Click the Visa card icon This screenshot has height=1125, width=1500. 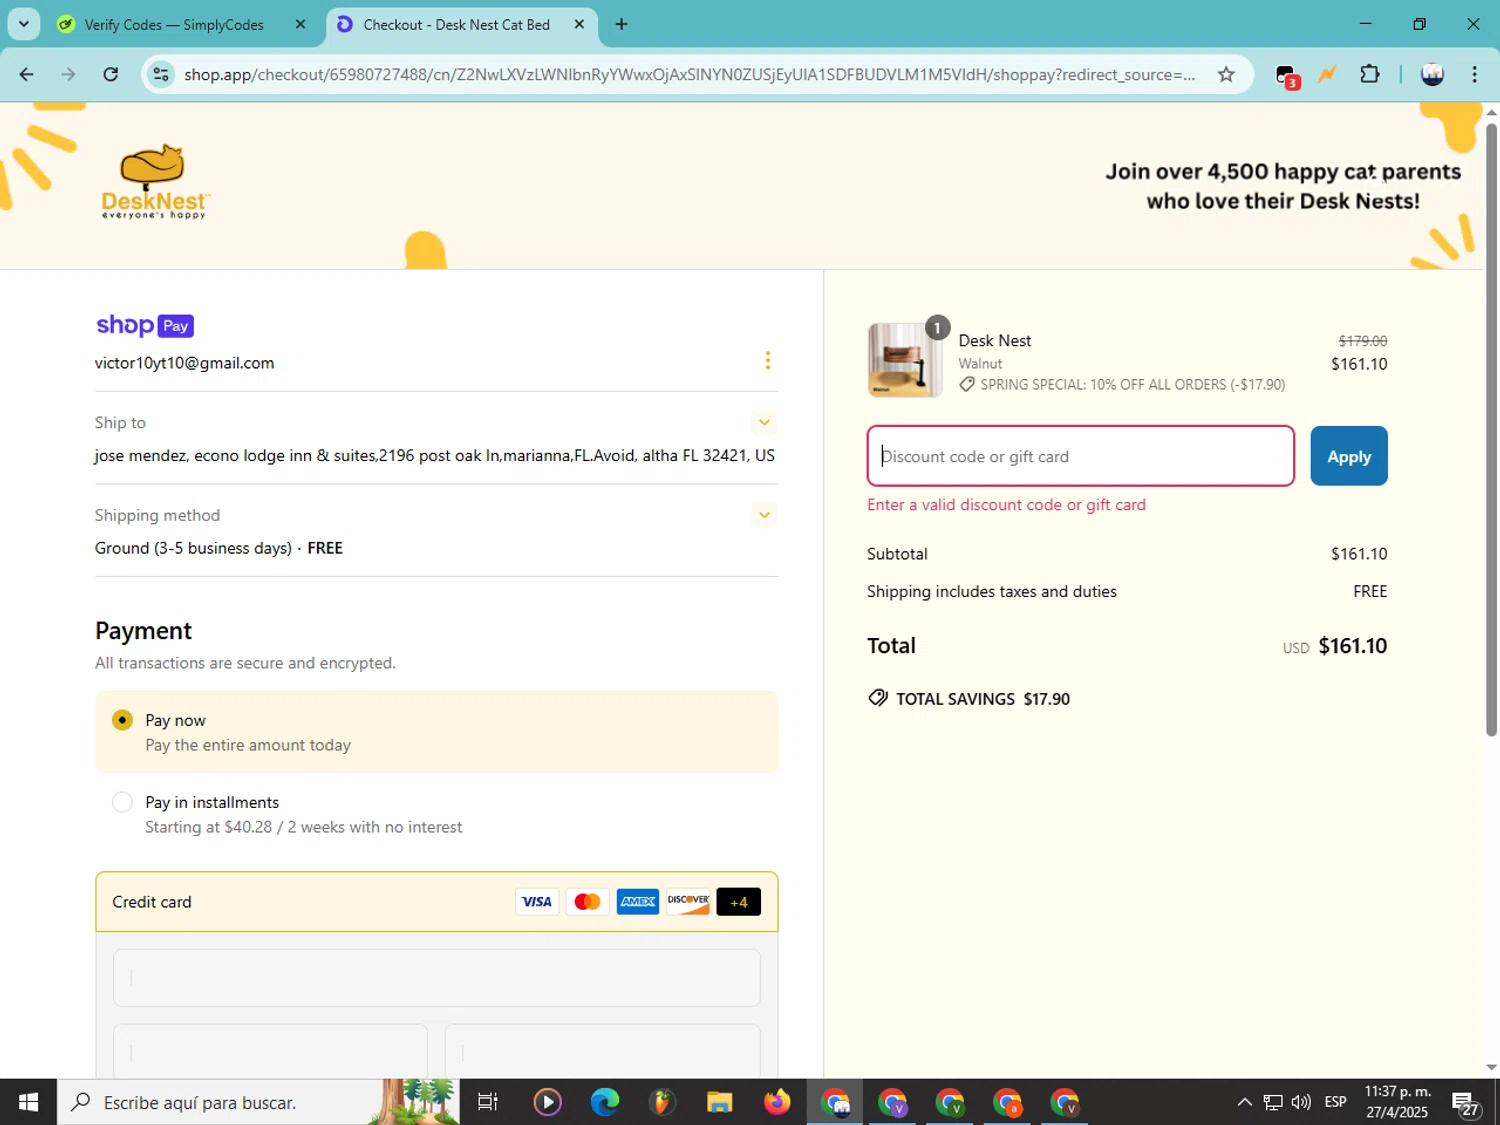(x=536, y=902)
